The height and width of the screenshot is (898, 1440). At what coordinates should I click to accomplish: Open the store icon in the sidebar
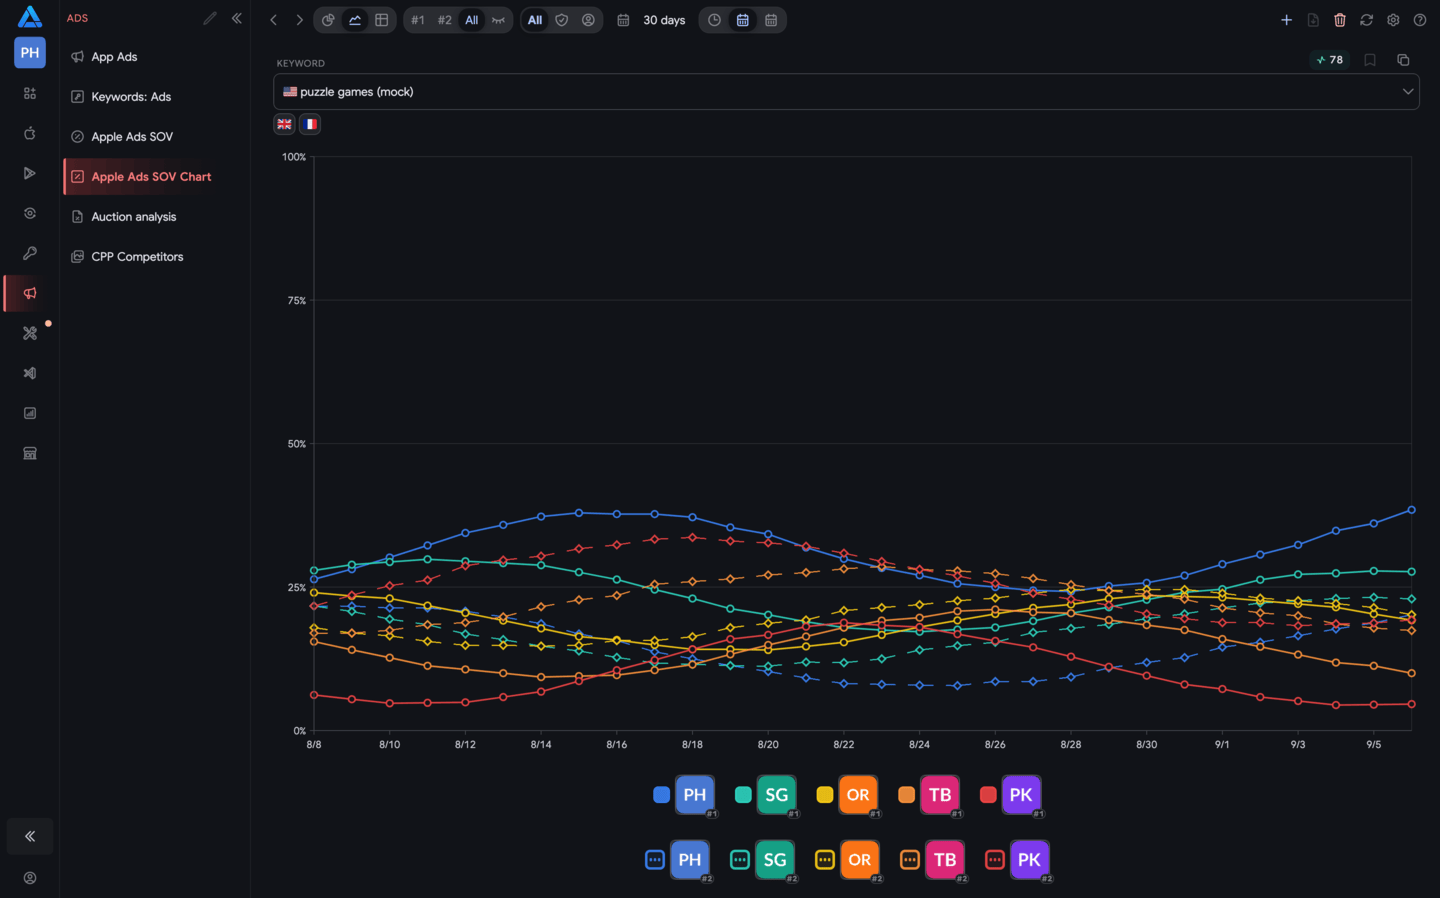tap(30, 453)
